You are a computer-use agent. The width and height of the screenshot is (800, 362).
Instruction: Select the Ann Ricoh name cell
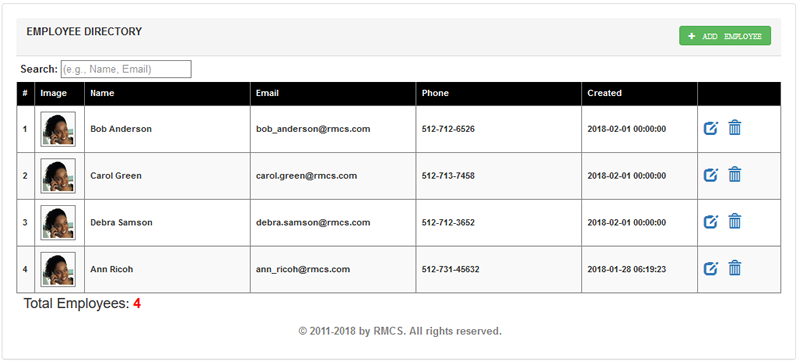(x=167, y=269)
